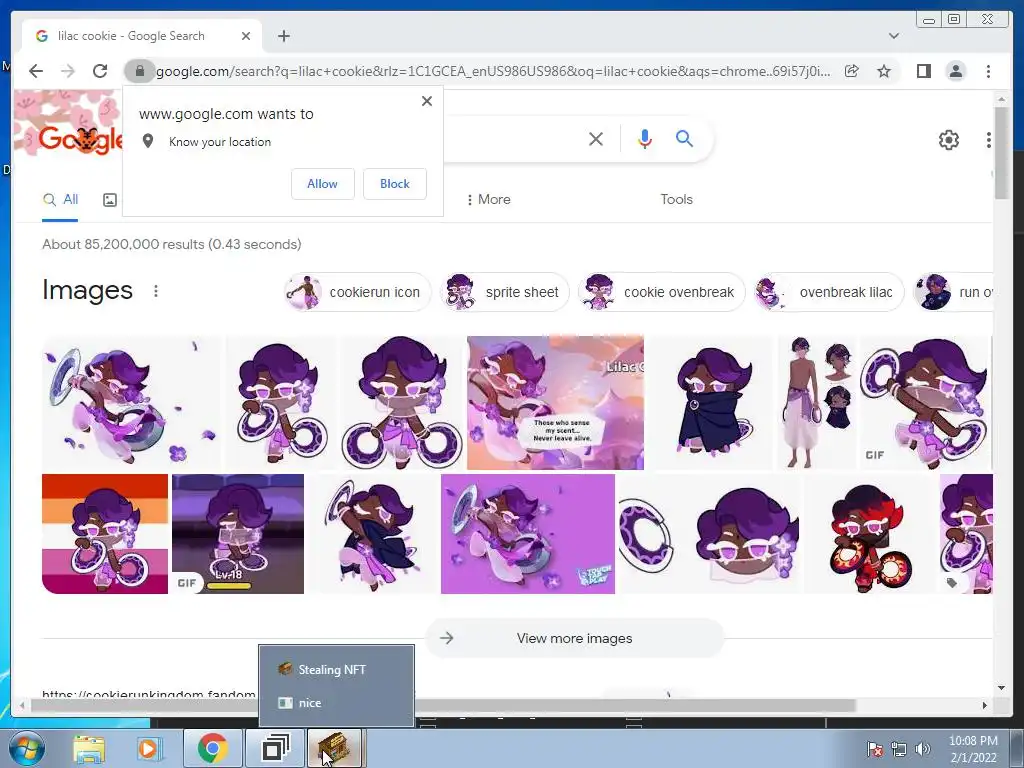This screenshot has width=1024, height=768.
Task: Bookmark this page with the star
Action: 884,71
